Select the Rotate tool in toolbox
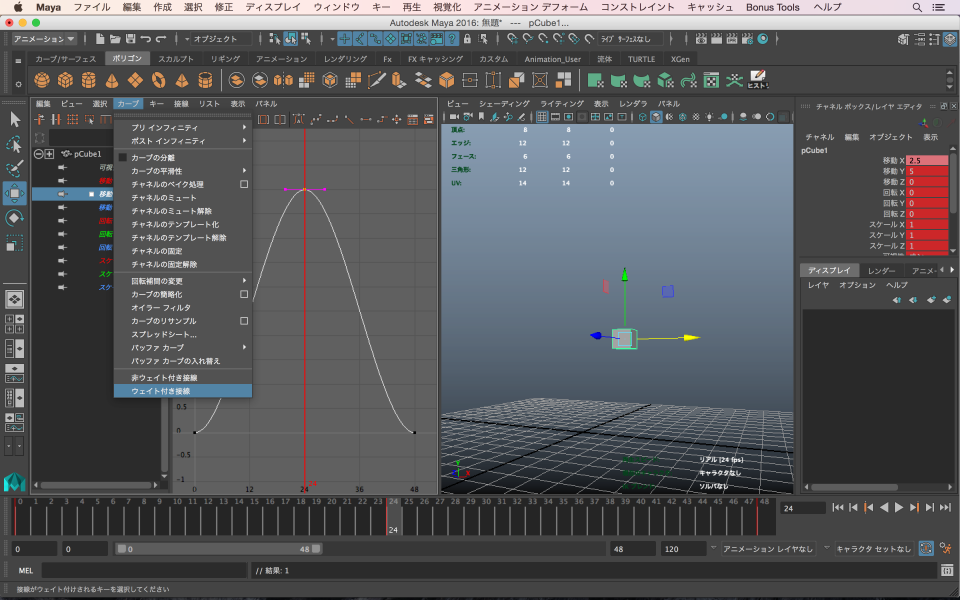Image resolution: width=960 pixels, height=600 pixels. pyautogui.click(x=15, y=219)
